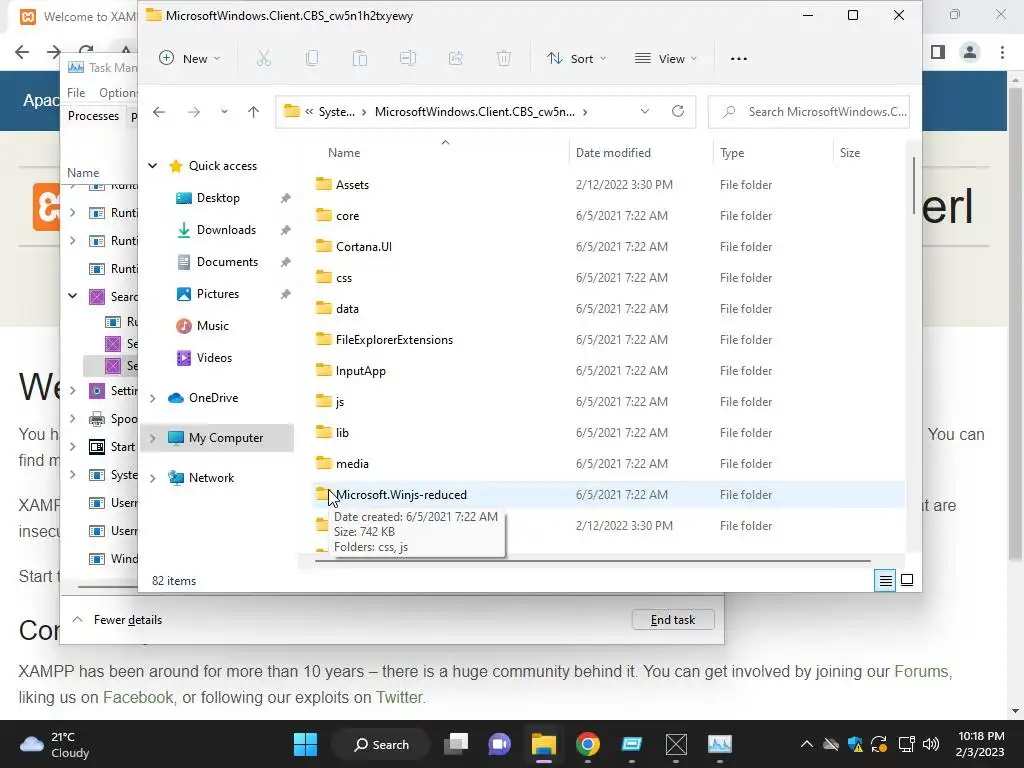Open File Explorer from taskbar
The height and width of the screenshot is (768, 1024).
coord(543,744)
